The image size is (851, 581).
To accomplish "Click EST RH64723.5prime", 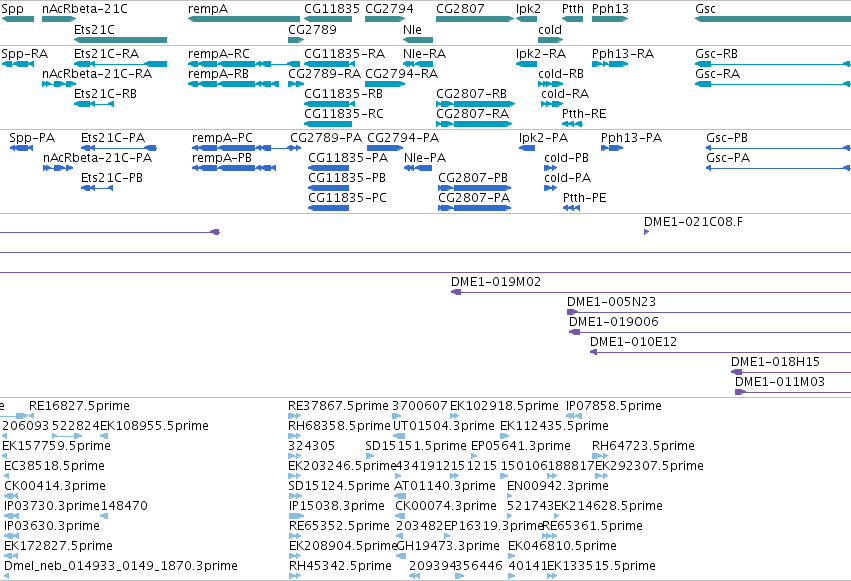I will coord(600,456).
